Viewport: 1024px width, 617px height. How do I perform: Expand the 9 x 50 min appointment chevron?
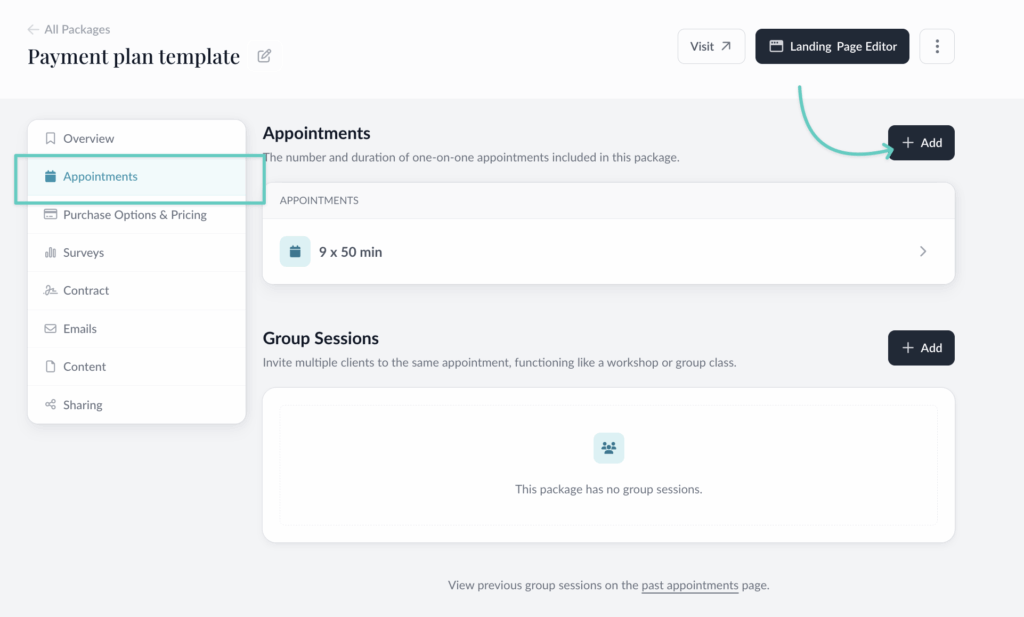(923, 252)
